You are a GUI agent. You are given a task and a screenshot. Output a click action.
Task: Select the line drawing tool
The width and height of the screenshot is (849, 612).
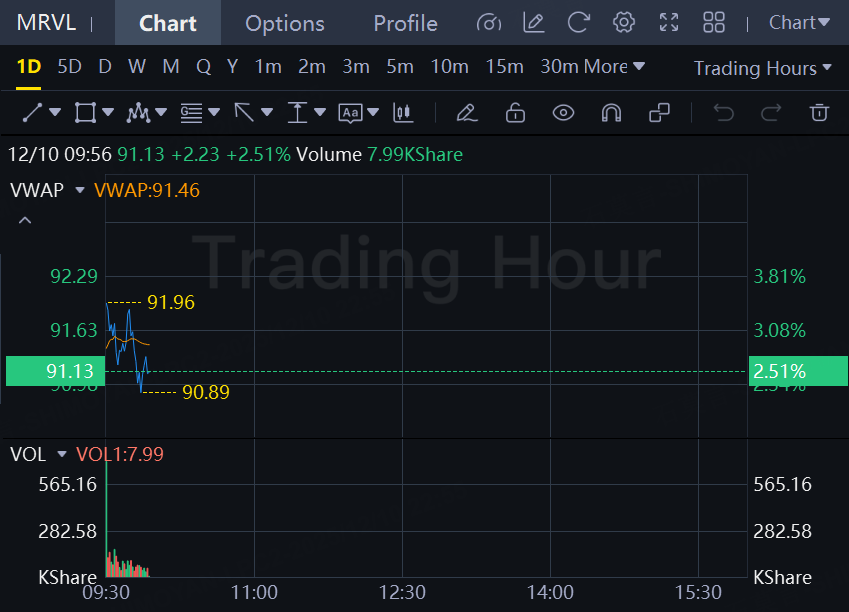[32, 113]
